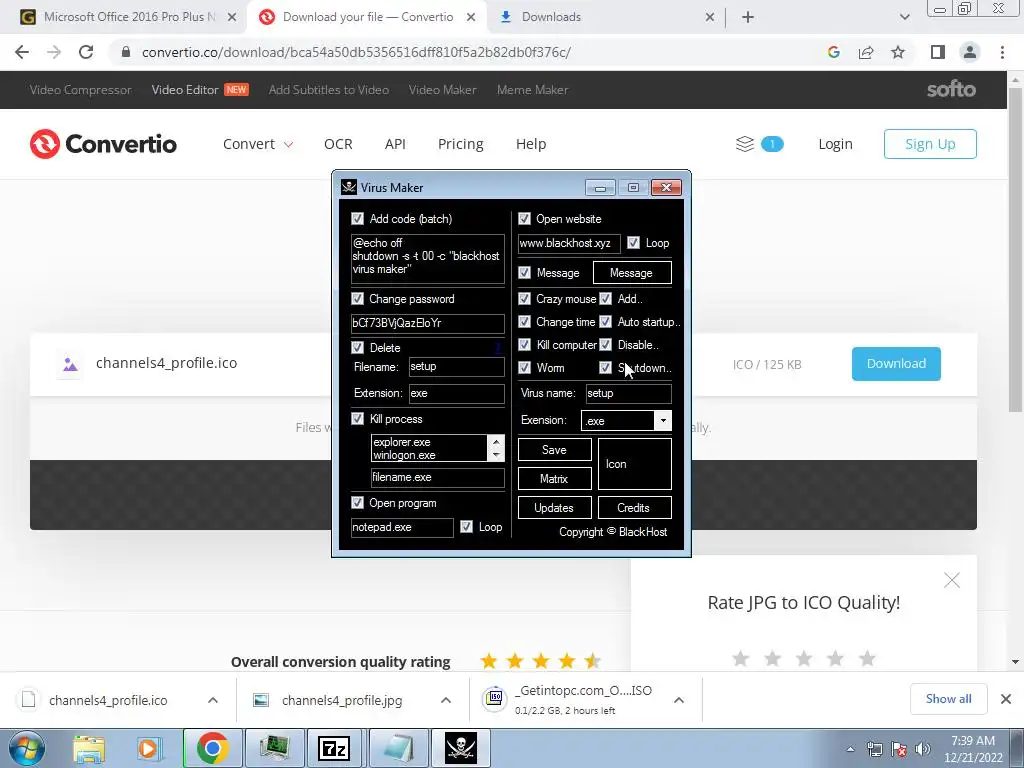This screenshot has height=768, width=1024.
Task: Close the downloads shelf
Action: tap(1006, 699)
